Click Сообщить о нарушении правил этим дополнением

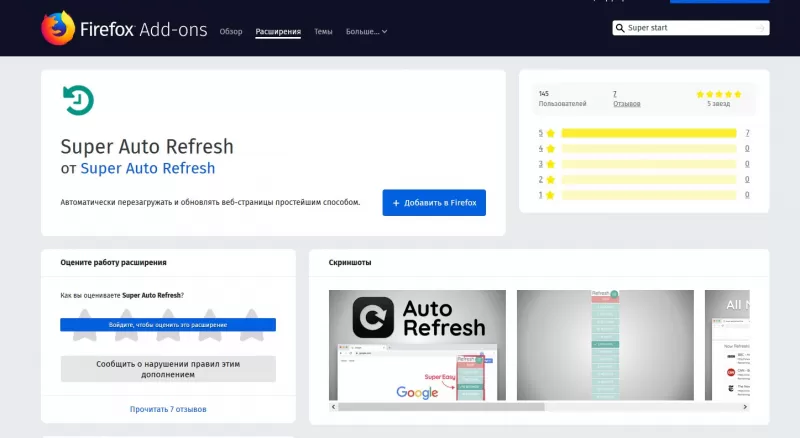168,369
